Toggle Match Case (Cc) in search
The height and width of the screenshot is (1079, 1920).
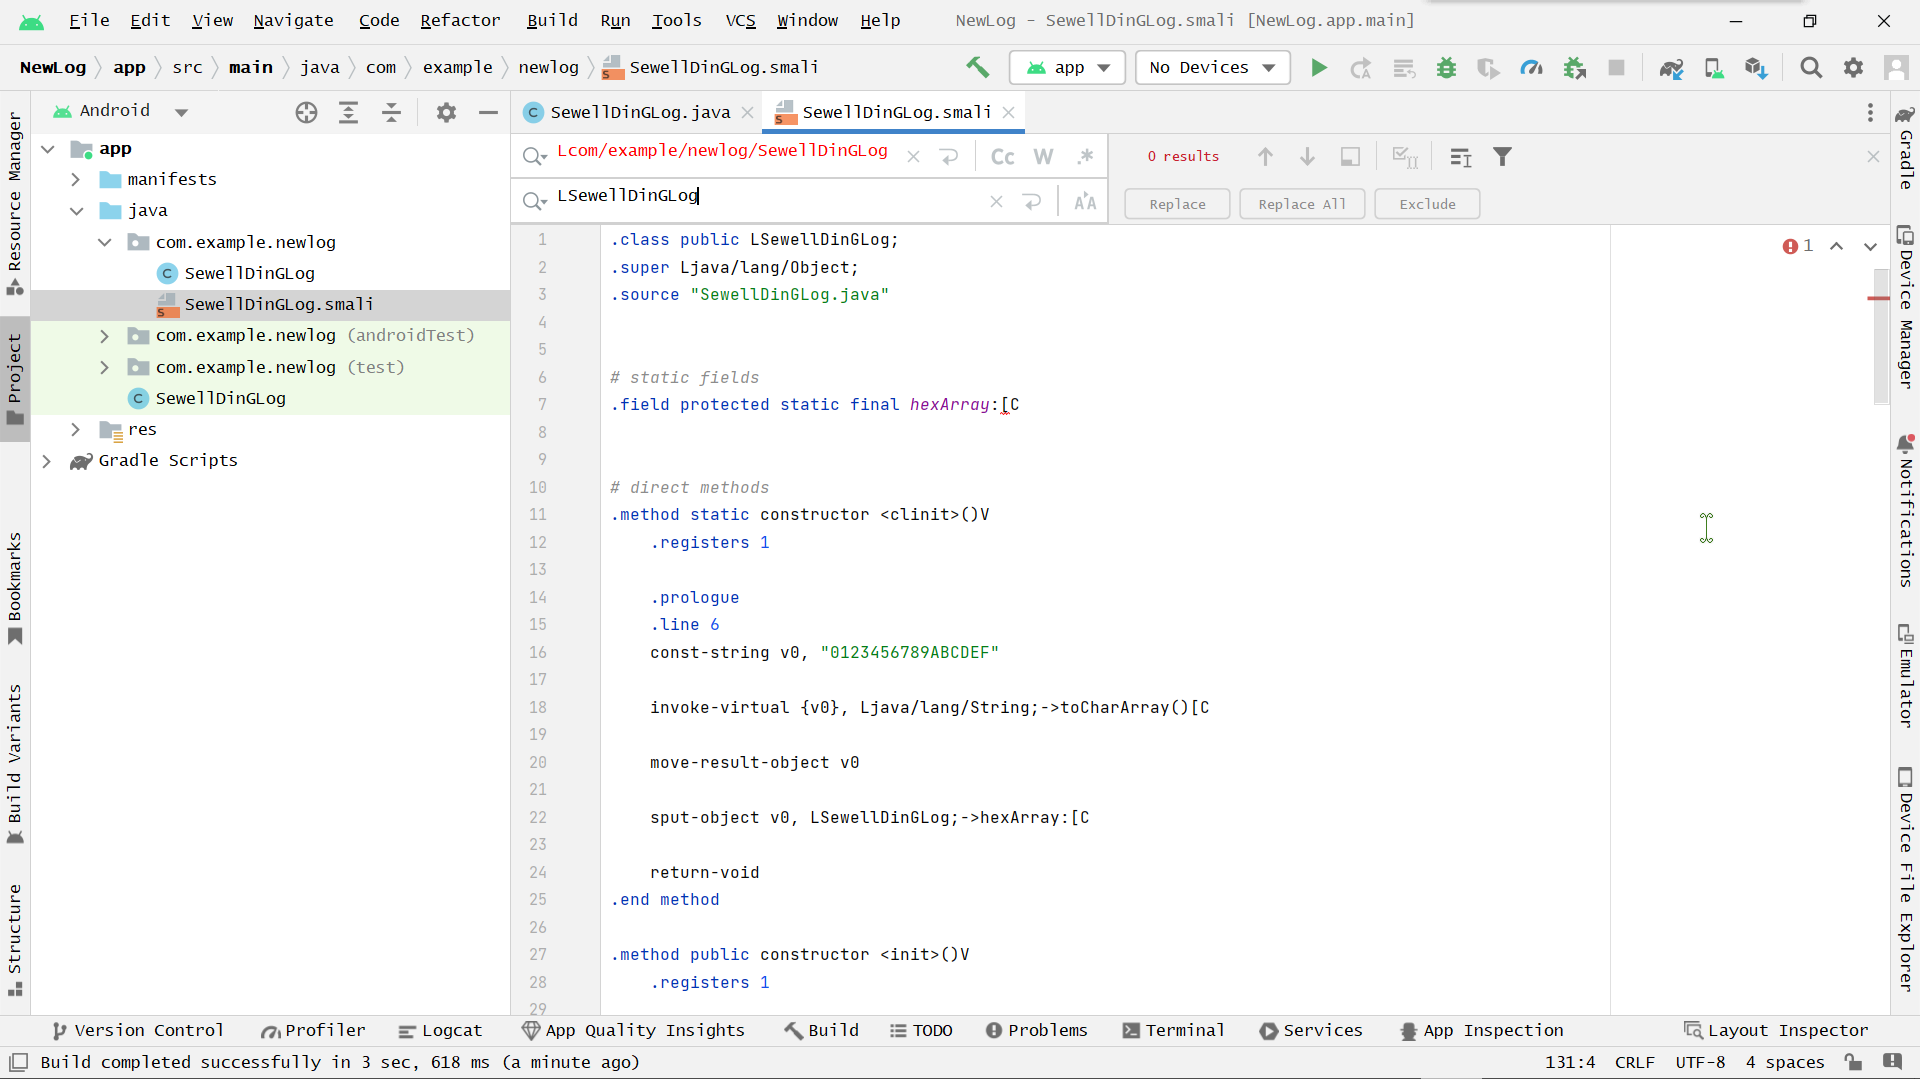pos(1002,157)
